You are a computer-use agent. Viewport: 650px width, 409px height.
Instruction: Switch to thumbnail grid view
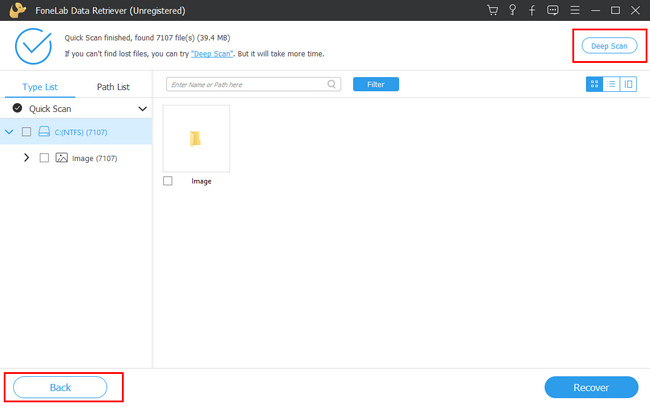(594, 84)
